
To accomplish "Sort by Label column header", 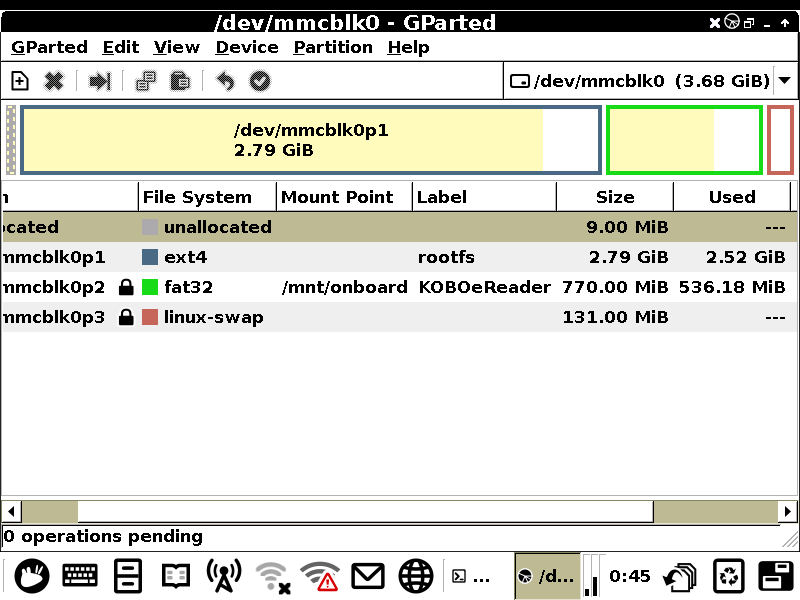I will click(x=484, y=197).
